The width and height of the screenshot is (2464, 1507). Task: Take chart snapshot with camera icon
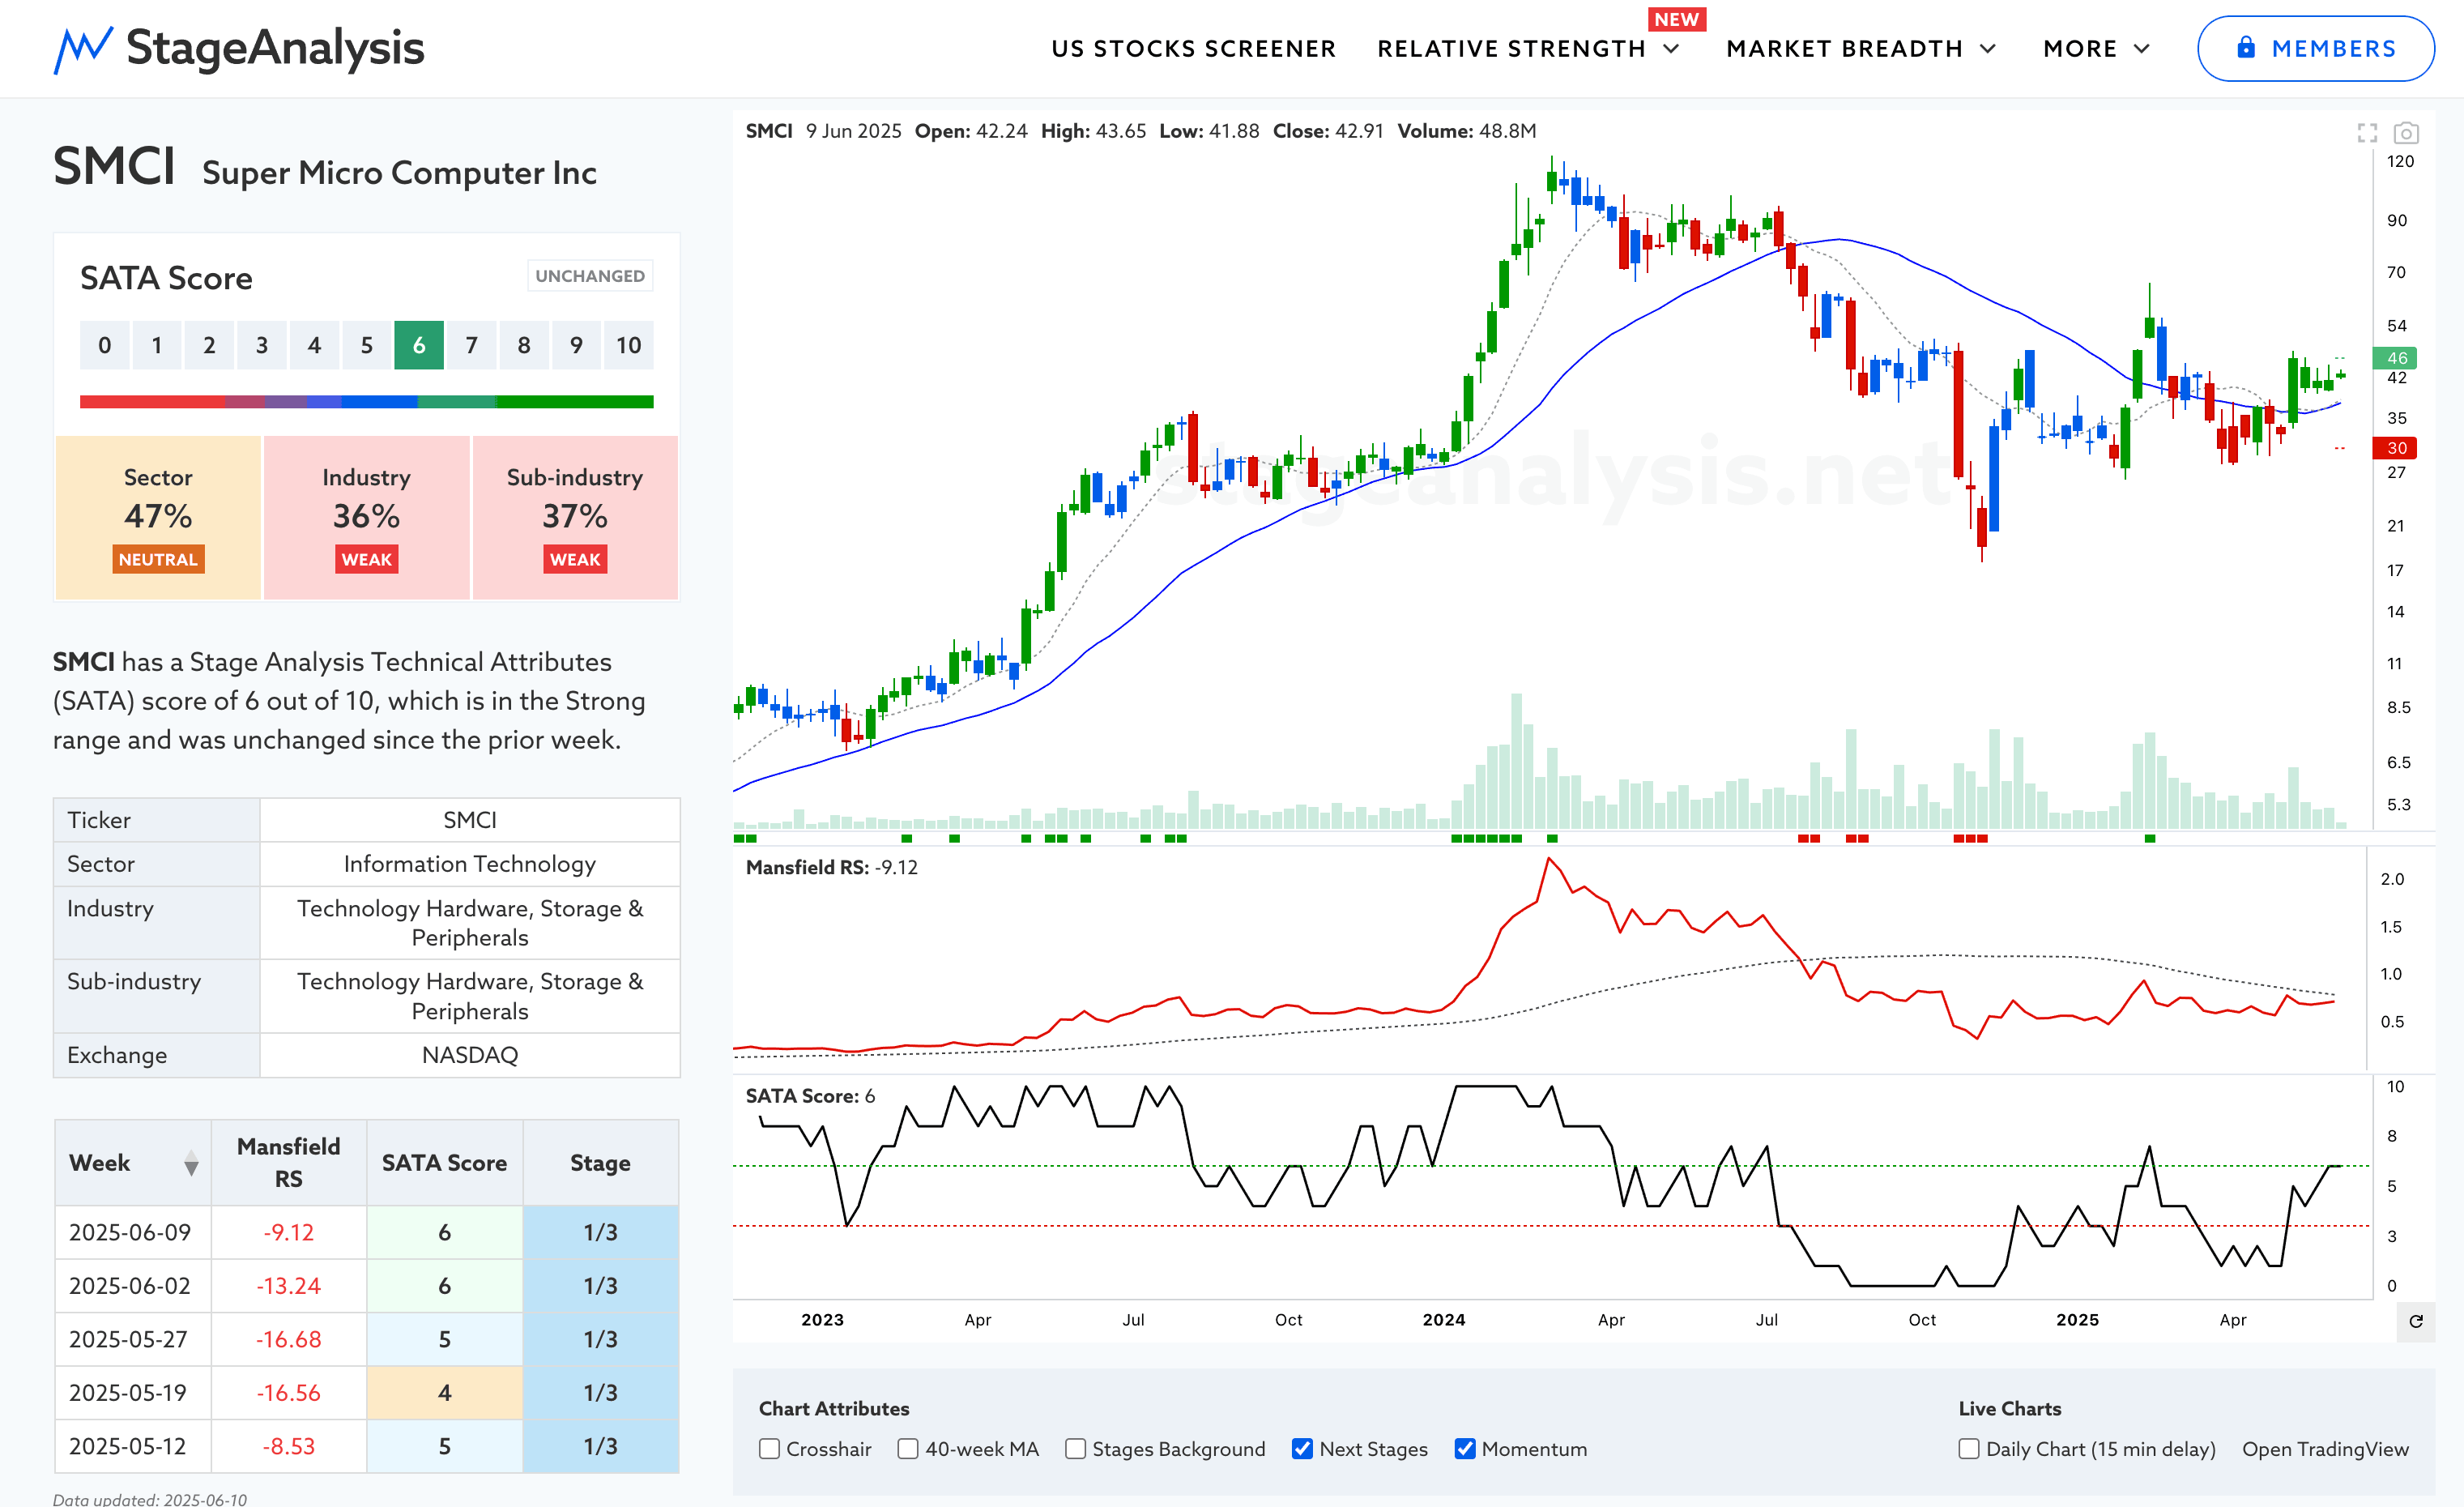[2405, 133]
